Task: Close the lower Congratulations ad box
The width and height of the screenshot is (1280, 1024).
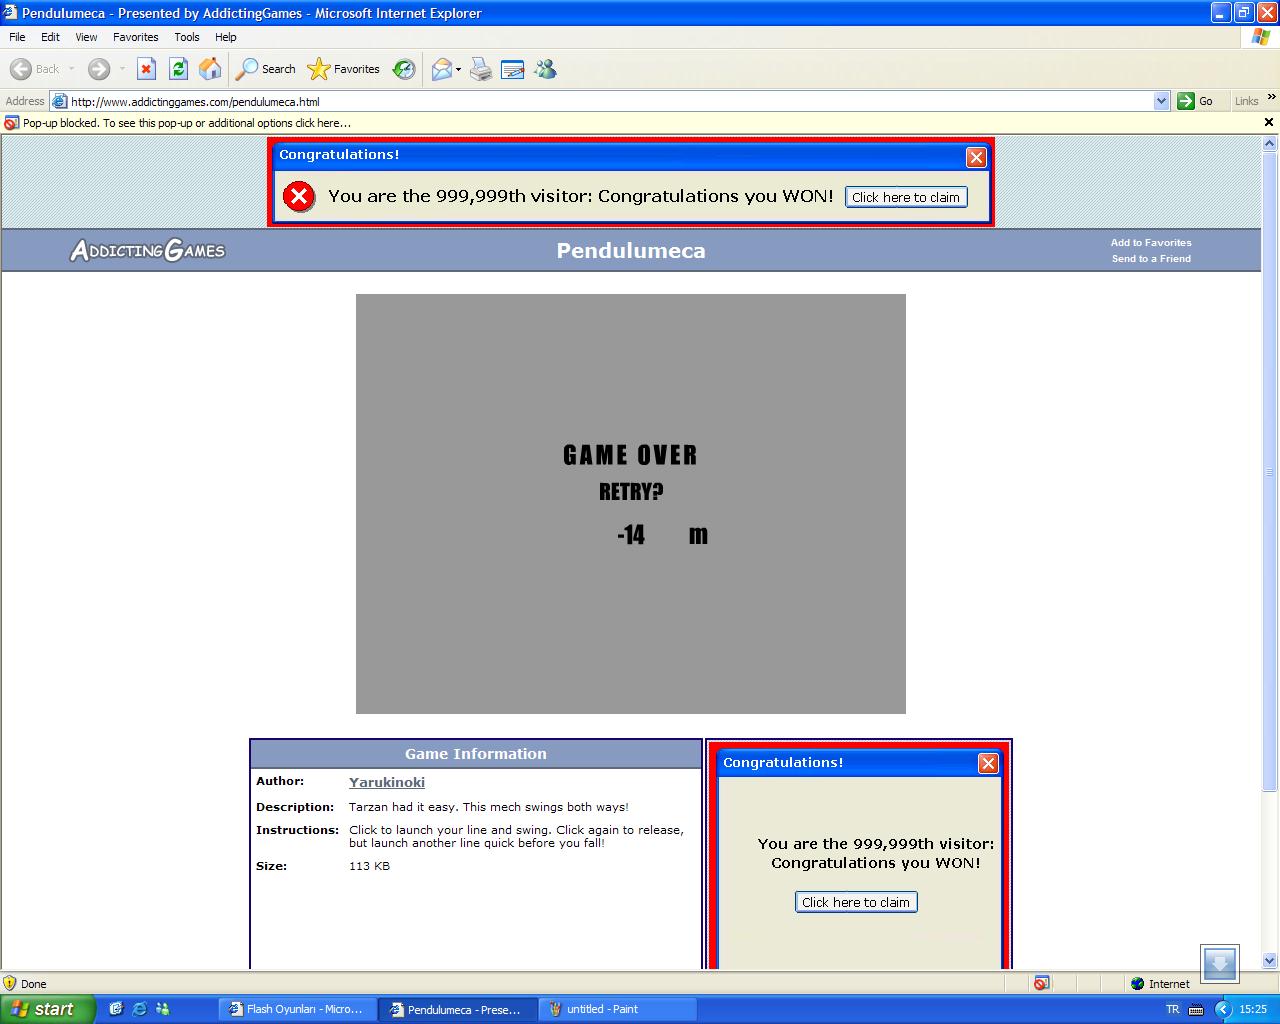Action: point(988,763)
